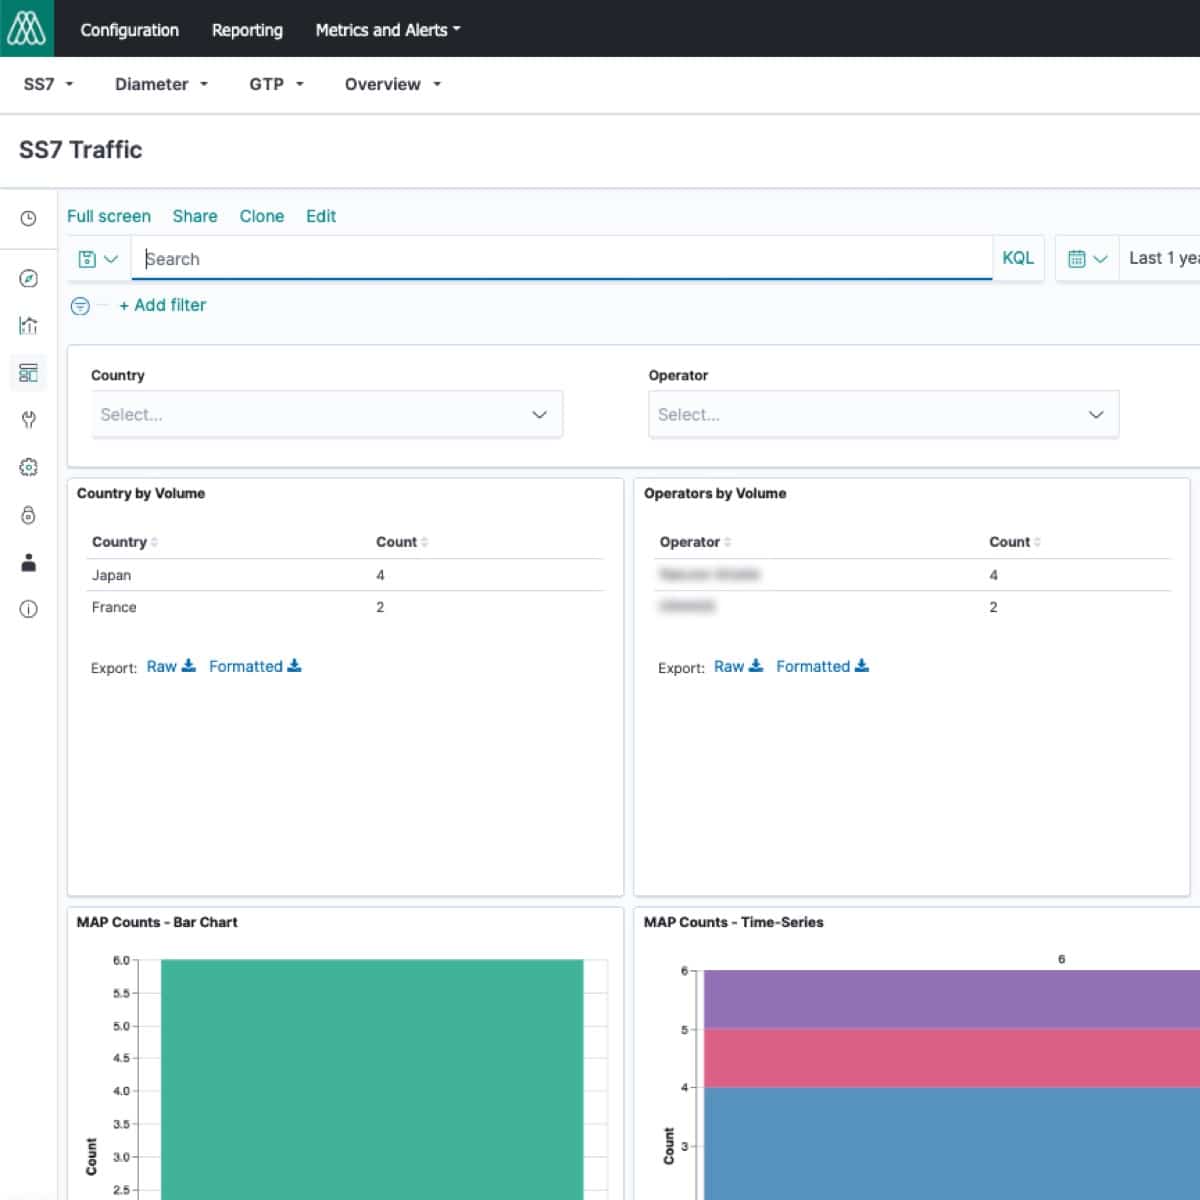Open Management gear icon in sidebar

pos(28,467)
